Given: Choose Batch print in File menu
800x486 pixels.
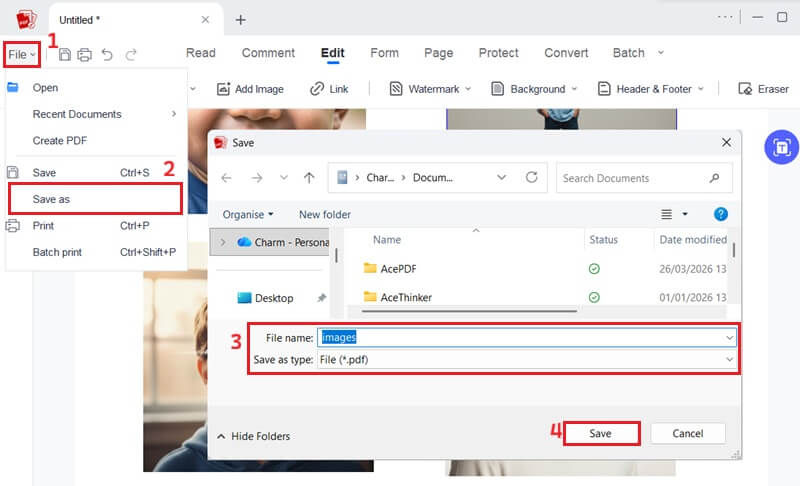Looking at the screenshot, I should [x=96, y=252].
